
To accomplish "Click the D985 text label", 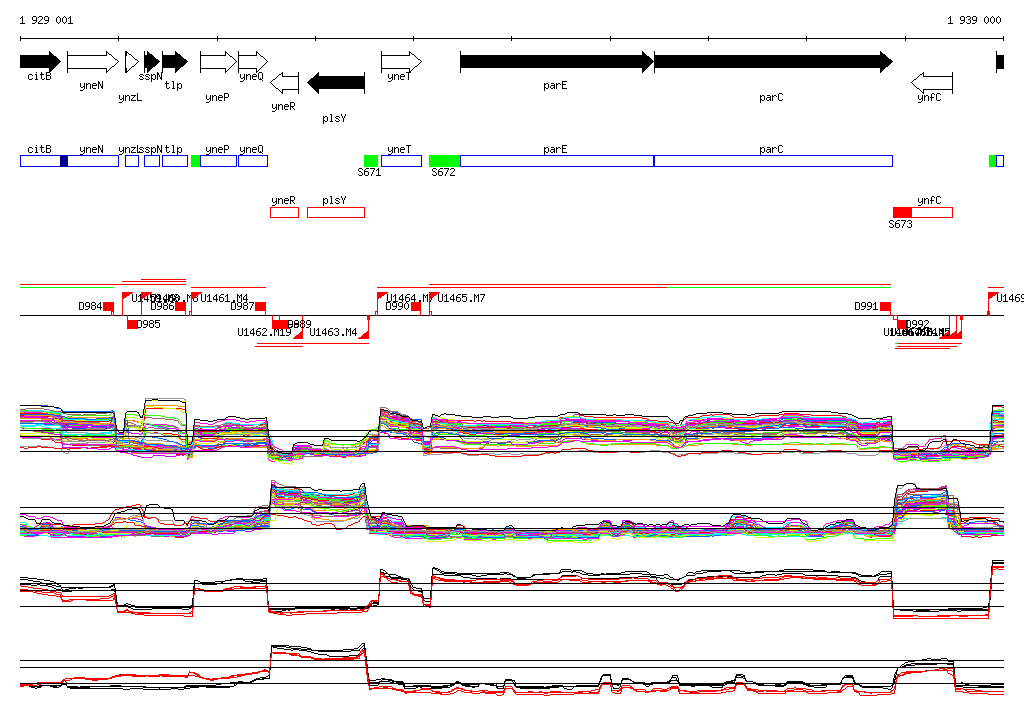I will pos(148,324).
